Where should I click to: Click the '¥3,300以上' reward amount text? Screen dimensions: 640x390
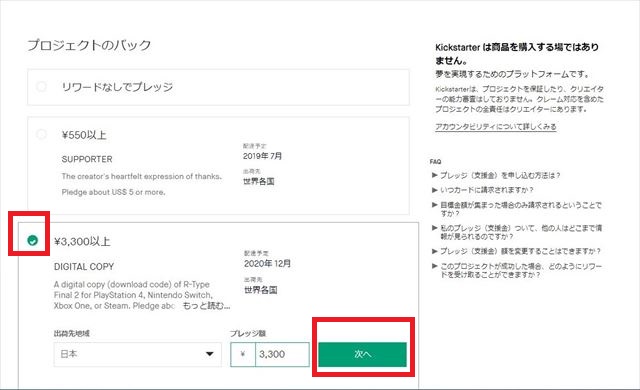[x=82, y=242]
